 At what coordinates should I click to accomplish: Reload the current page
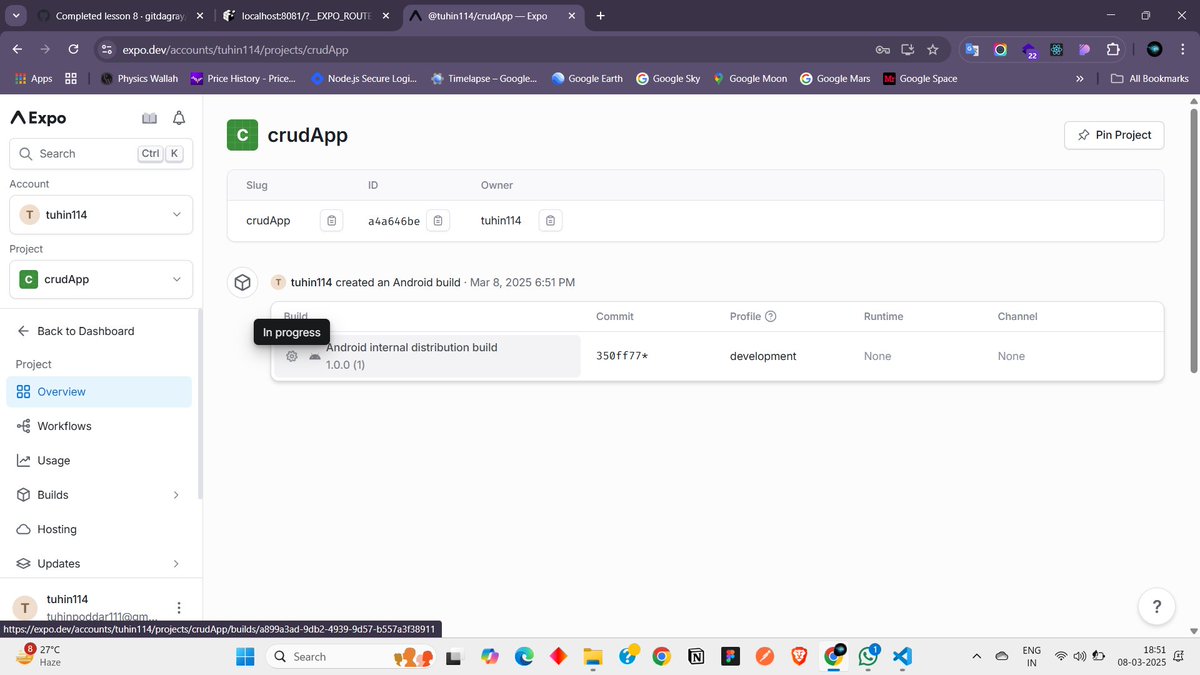73,49
